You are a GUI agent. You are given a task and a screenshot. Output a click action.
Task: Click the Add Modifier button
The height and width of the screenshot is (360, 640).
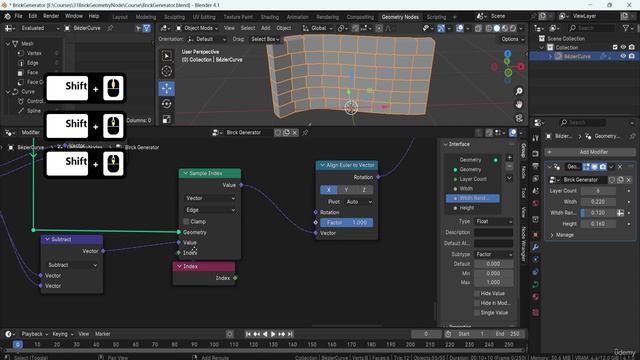click(590, 152)
